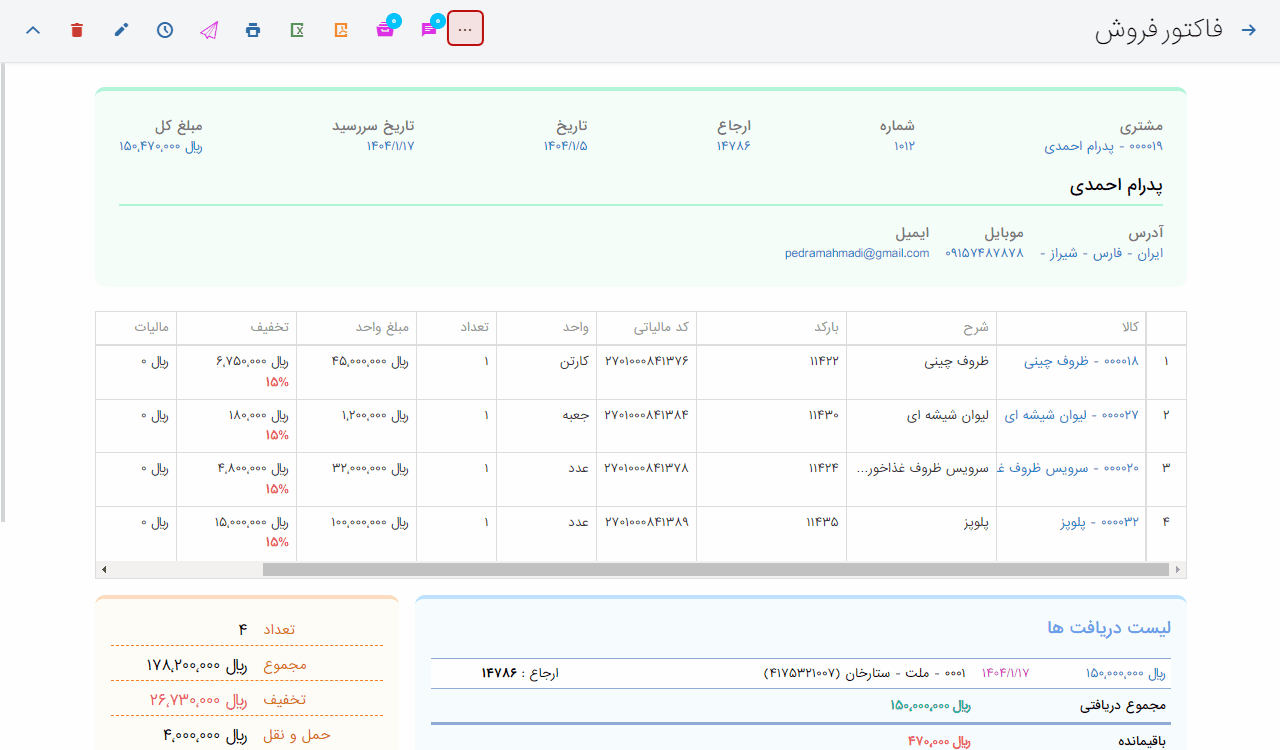Screen dimensions: 1280x750
Task: Open the comments chat bubble icon
Action: tap(429, 30)
